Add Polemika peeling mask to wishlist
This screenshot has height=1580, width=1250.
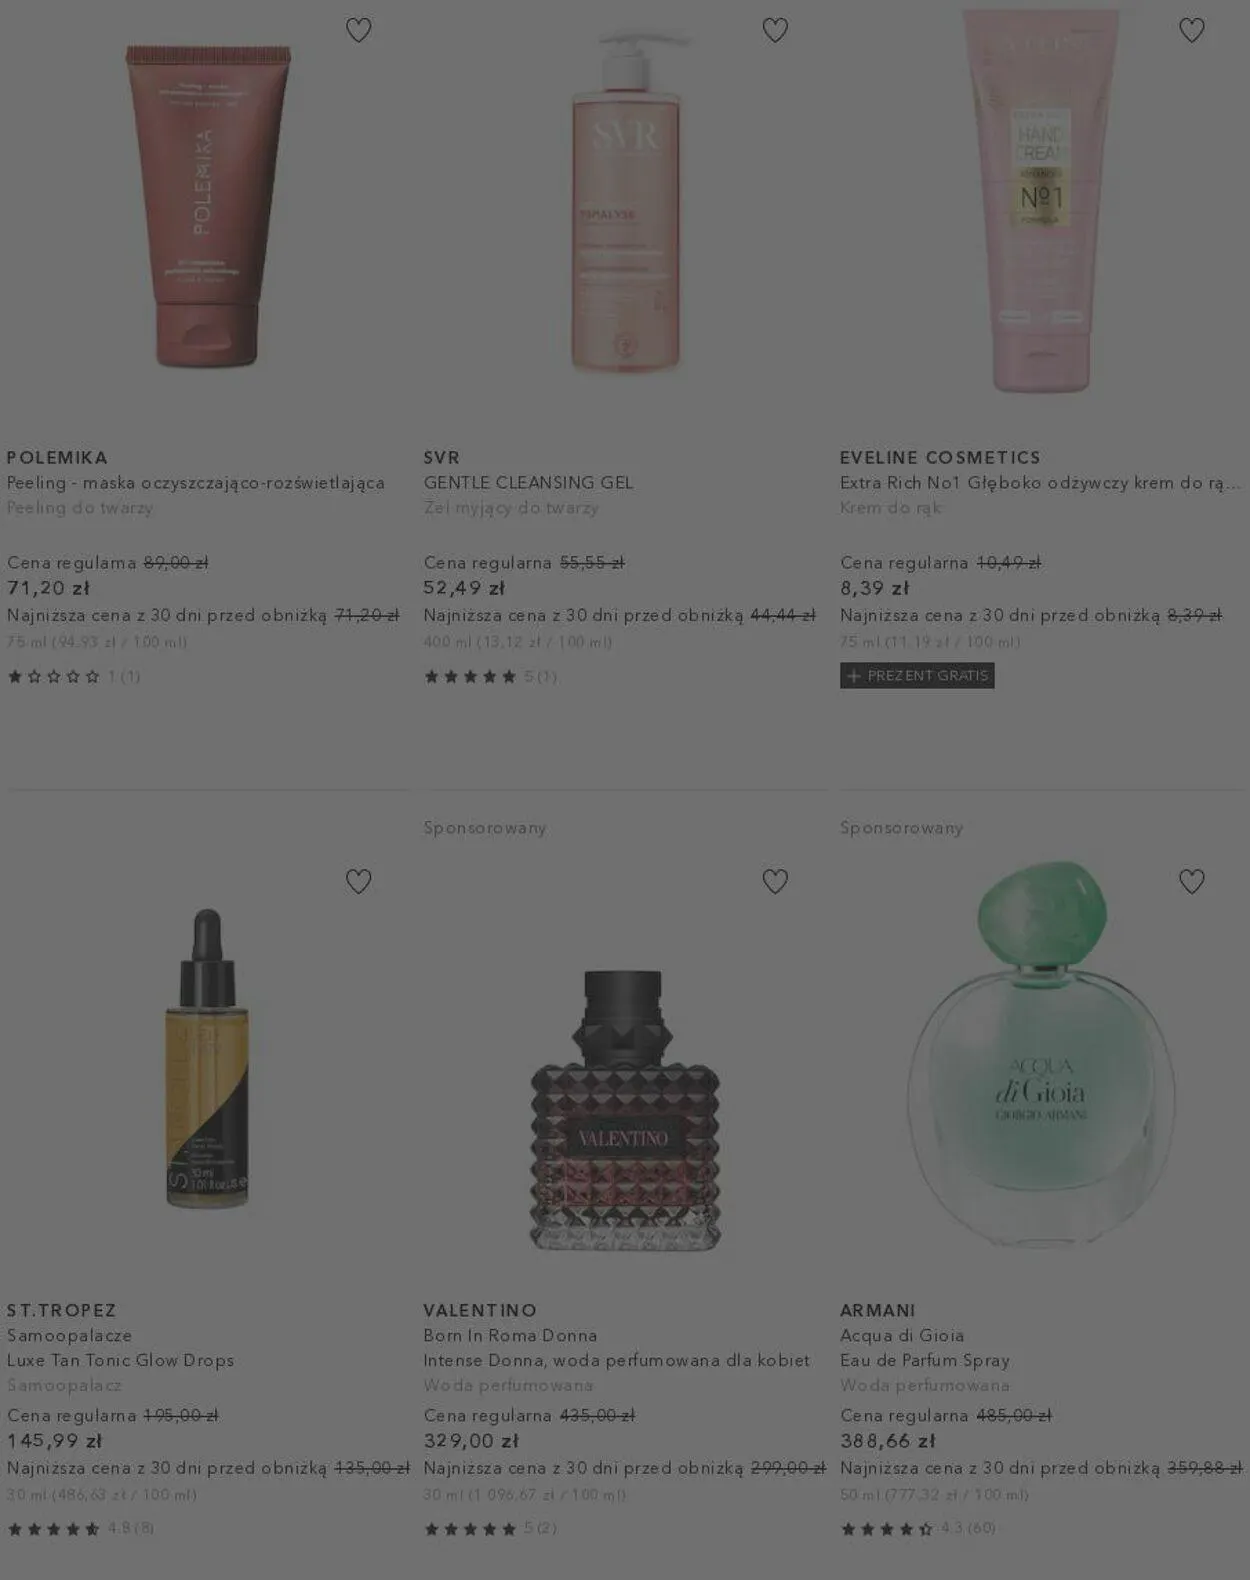coord(358,30)
